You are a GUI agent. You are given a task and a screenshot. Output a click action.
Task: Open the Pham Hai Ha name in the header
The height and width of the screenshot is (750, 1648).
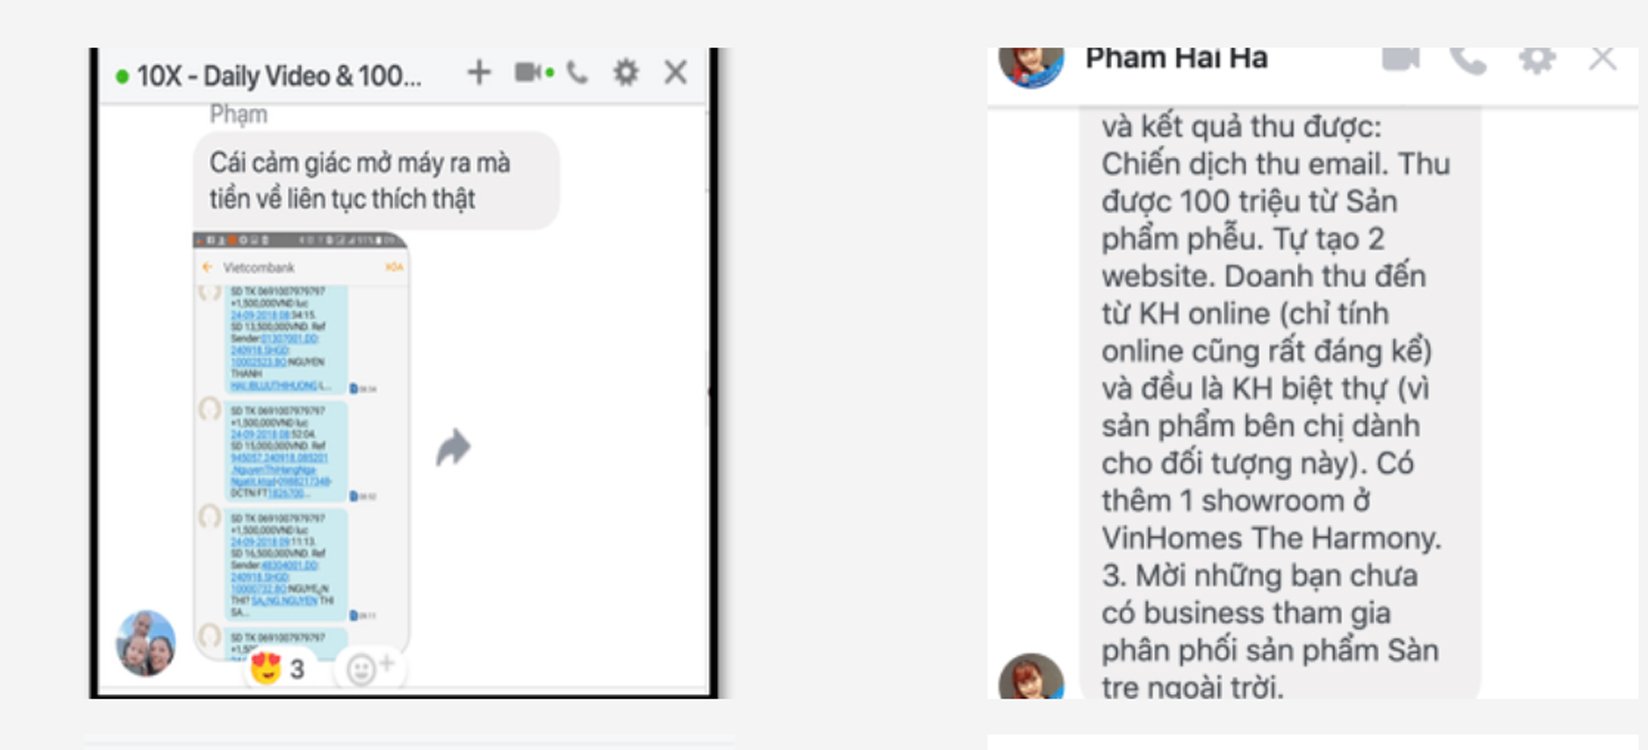(x=1176, y=59)
